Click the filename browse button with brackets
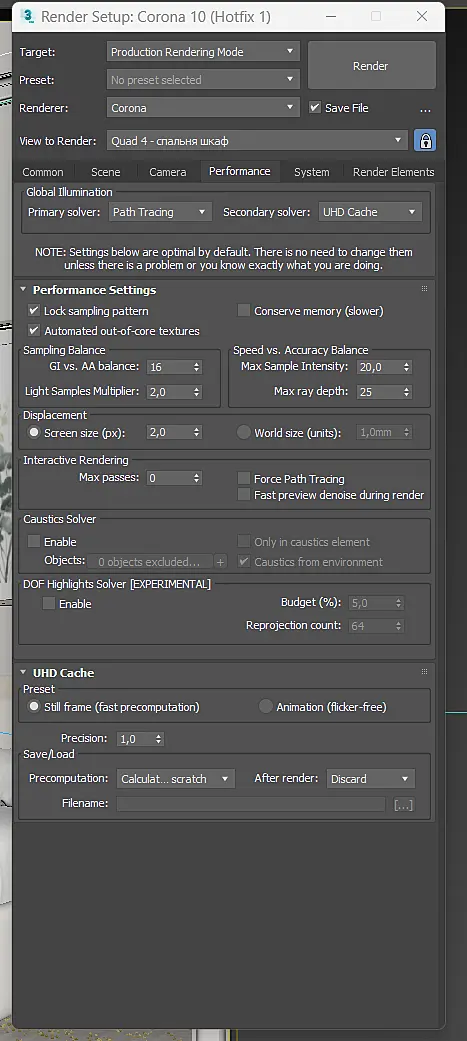 (x=403, y=805)
